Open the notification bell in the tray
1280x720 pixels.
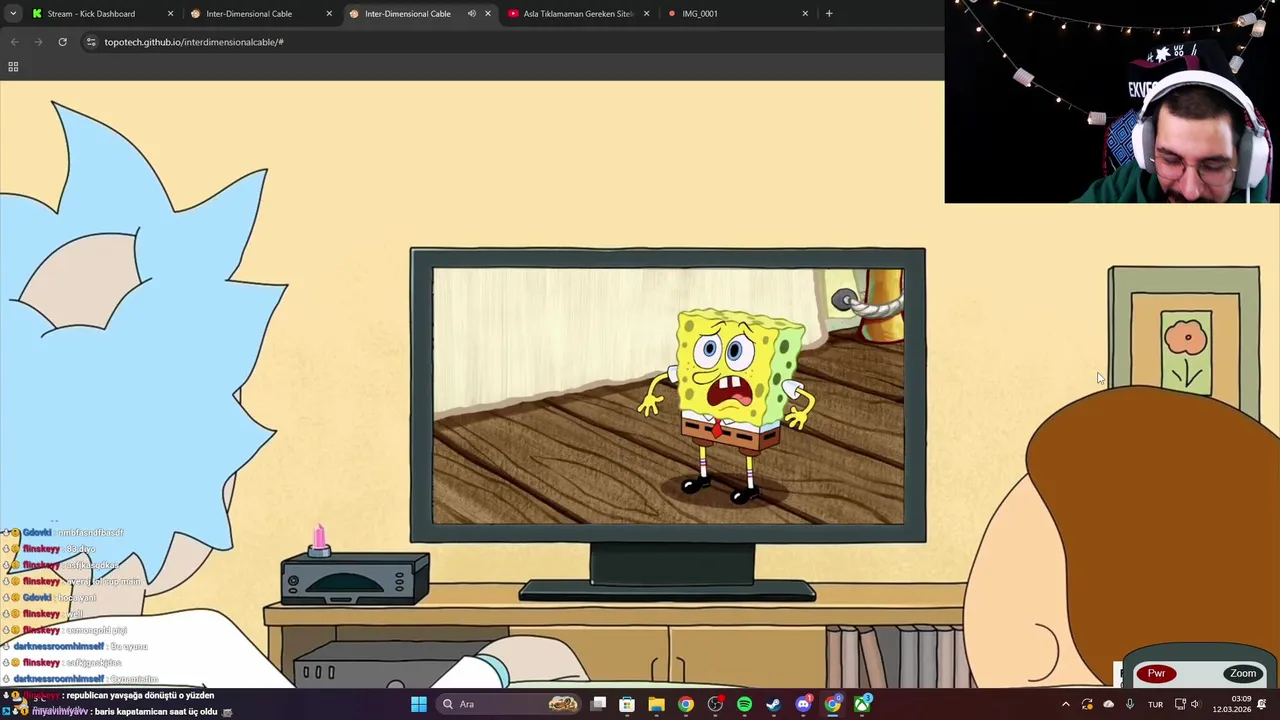pos(1262,704)
